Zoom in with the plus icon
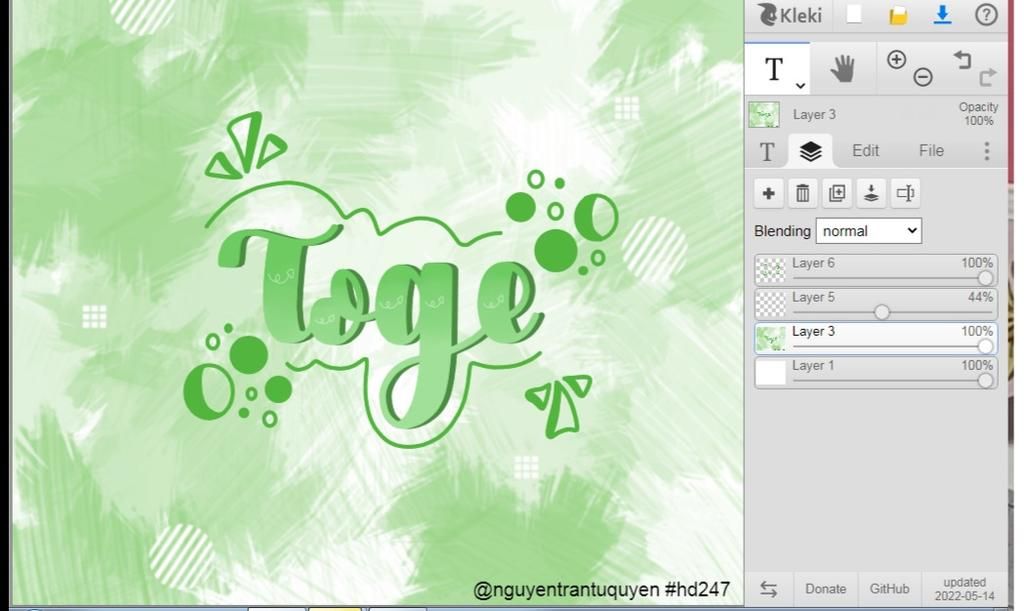This screenshot has height=611, width=1024. tap(897, 59)
